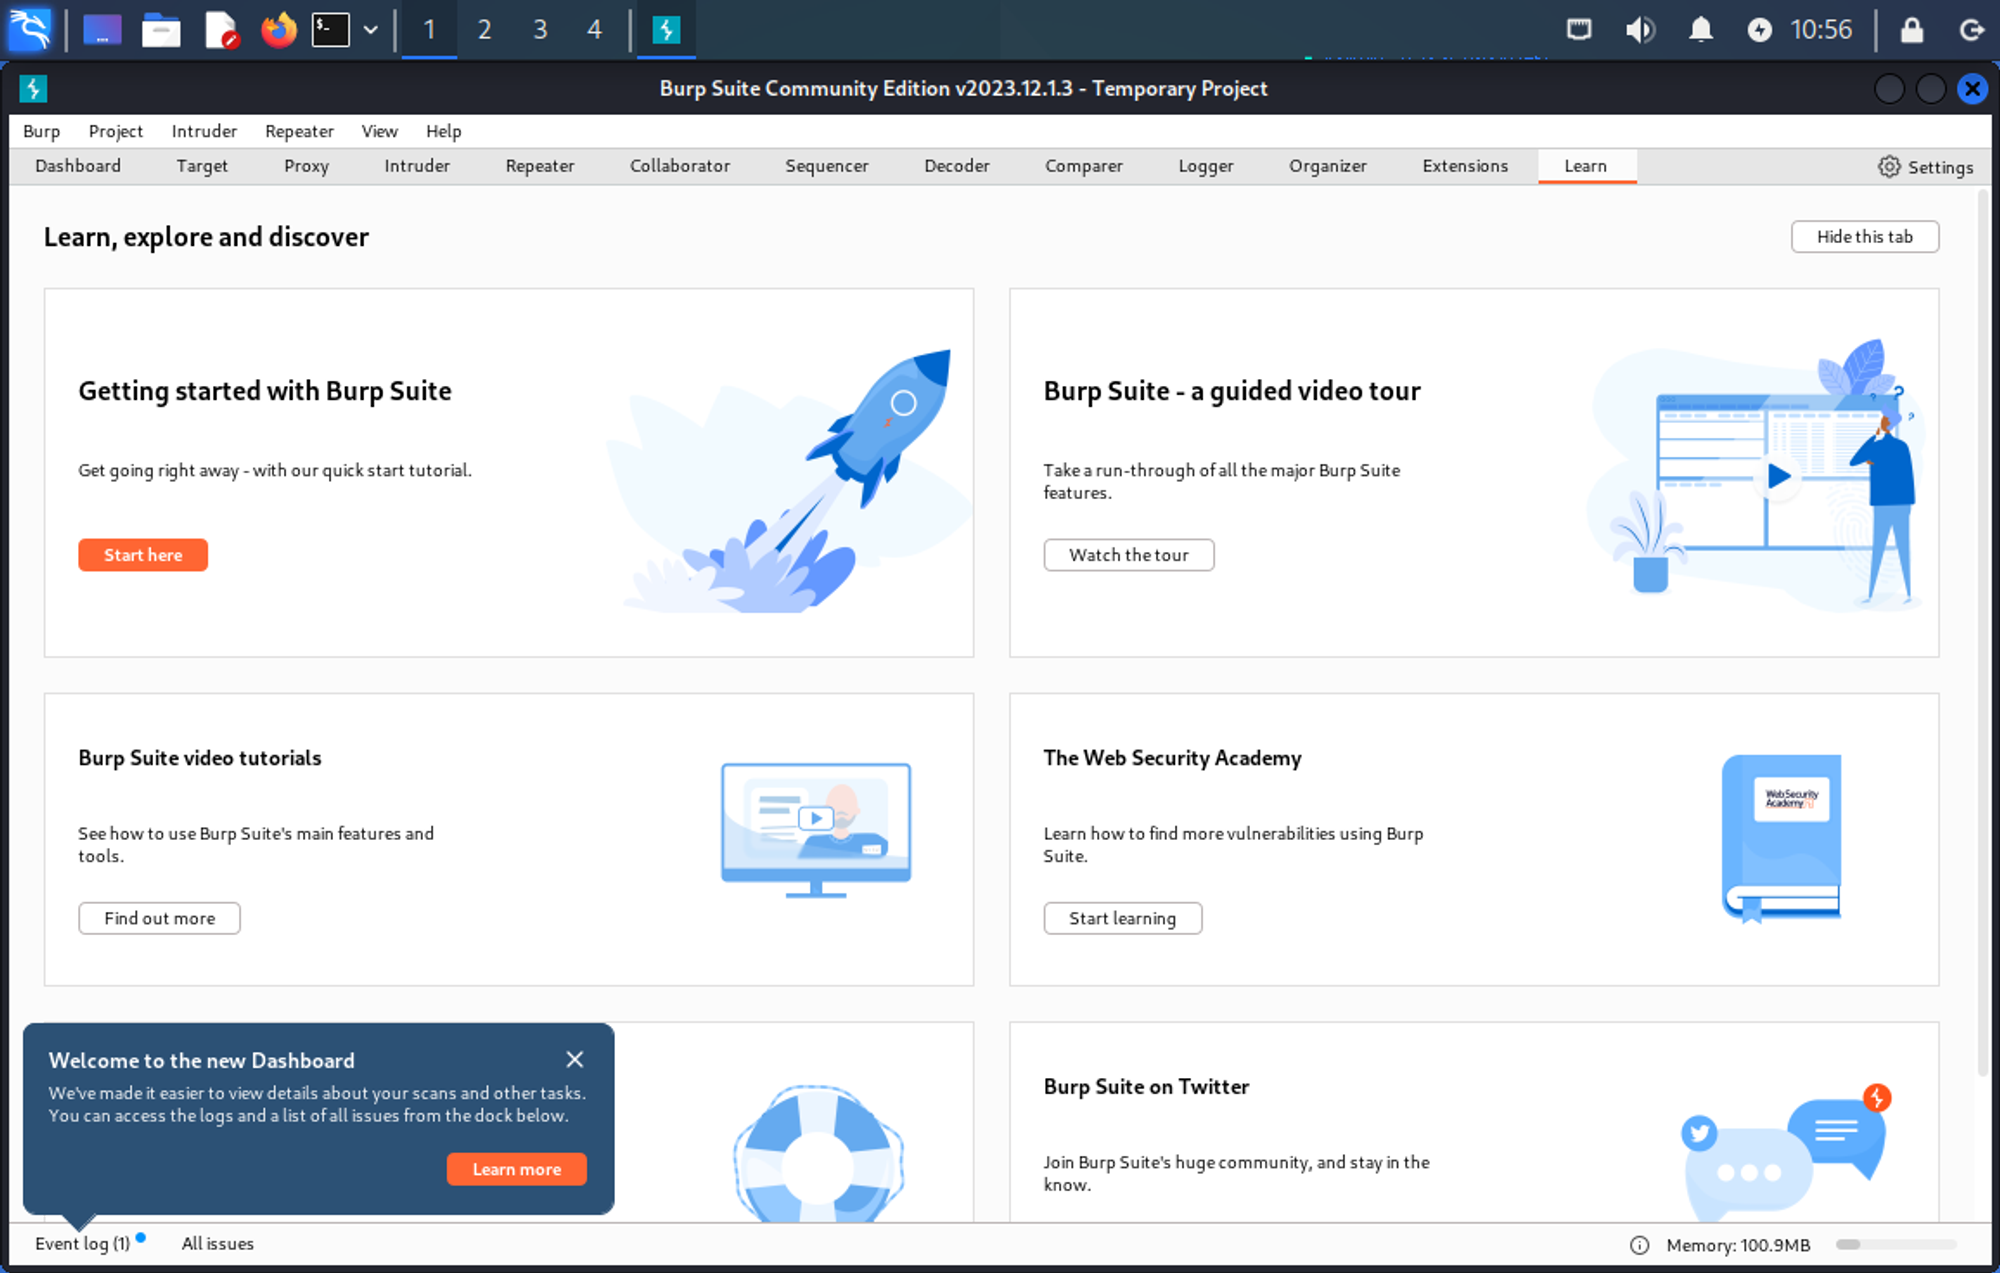
Task: Switch to the Sequencer tab
Action: click(827, 166)
